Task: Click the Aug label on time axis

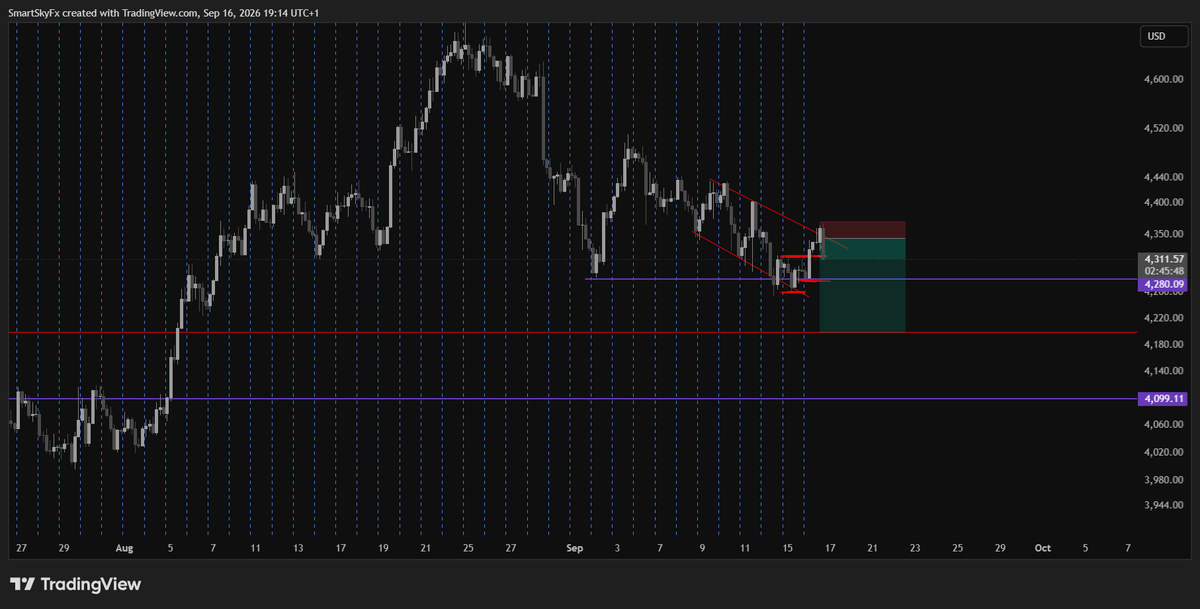Action: point(124,549)
